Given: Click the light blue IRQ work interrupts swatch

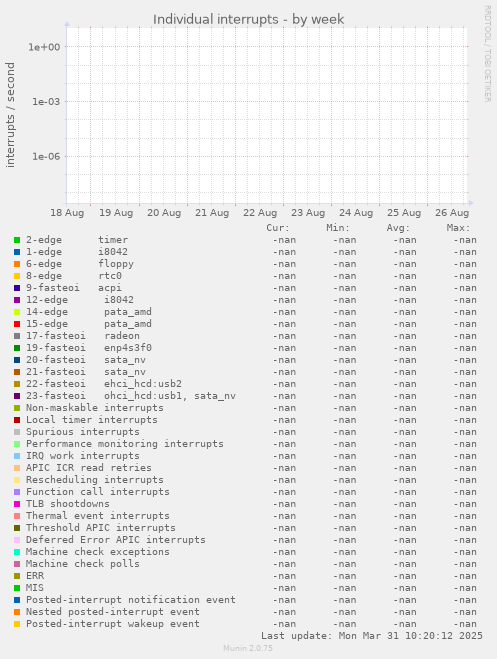Looking at the screenshot, I should (x=17, y=456).
